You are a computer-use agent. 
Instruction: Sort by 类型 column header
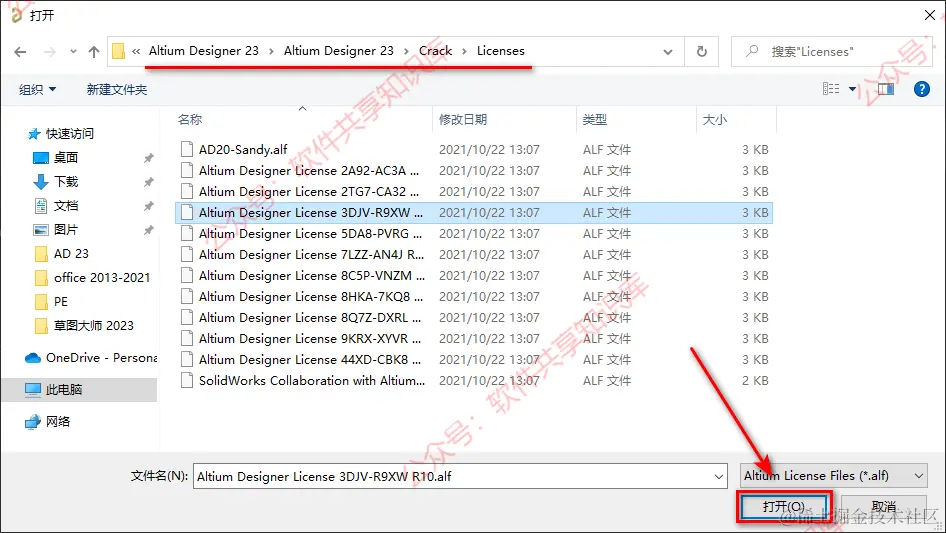click(636, 120)
